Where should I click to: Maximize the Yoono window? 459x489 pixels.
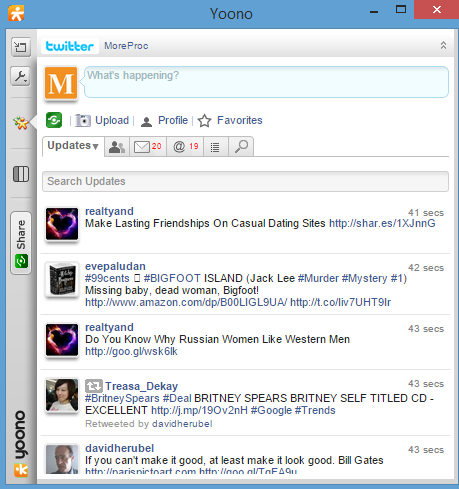click(x=401, y=9)
